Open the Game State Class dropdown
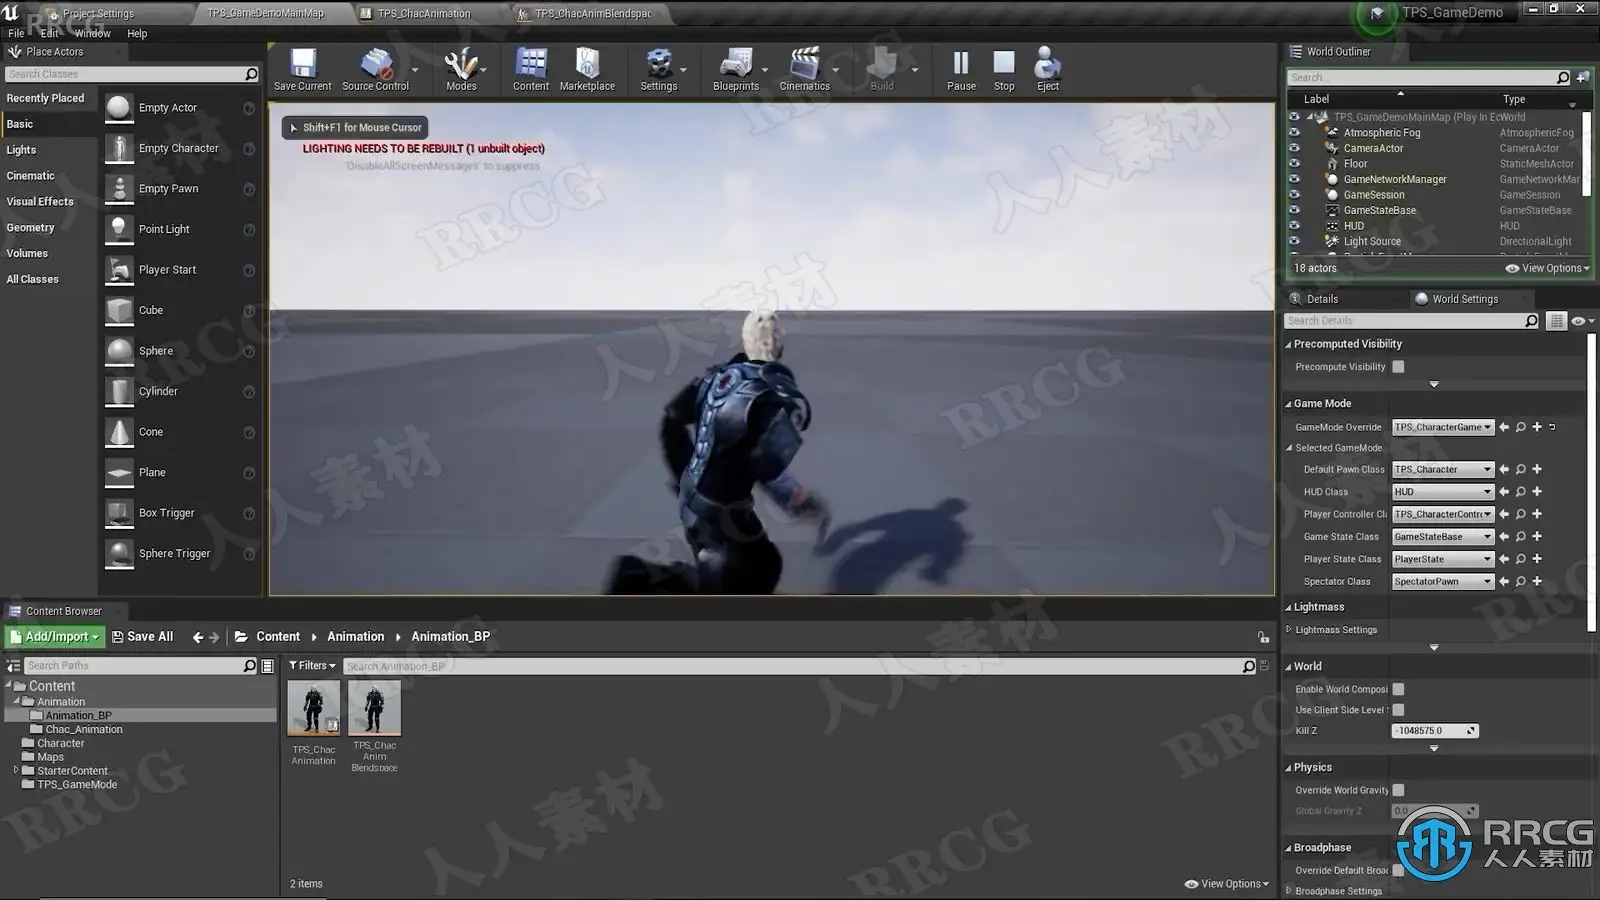 (x=1443, y=537)
